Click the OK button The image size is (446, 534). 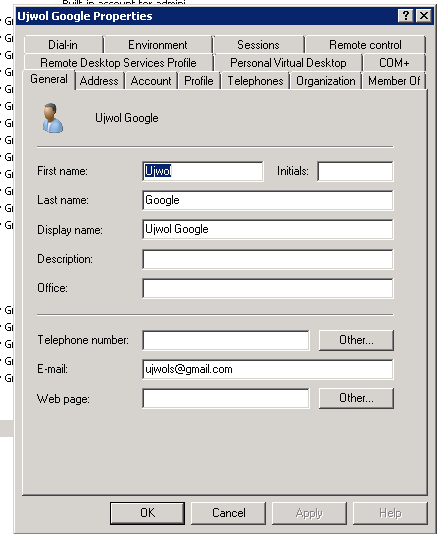point(147,513)
